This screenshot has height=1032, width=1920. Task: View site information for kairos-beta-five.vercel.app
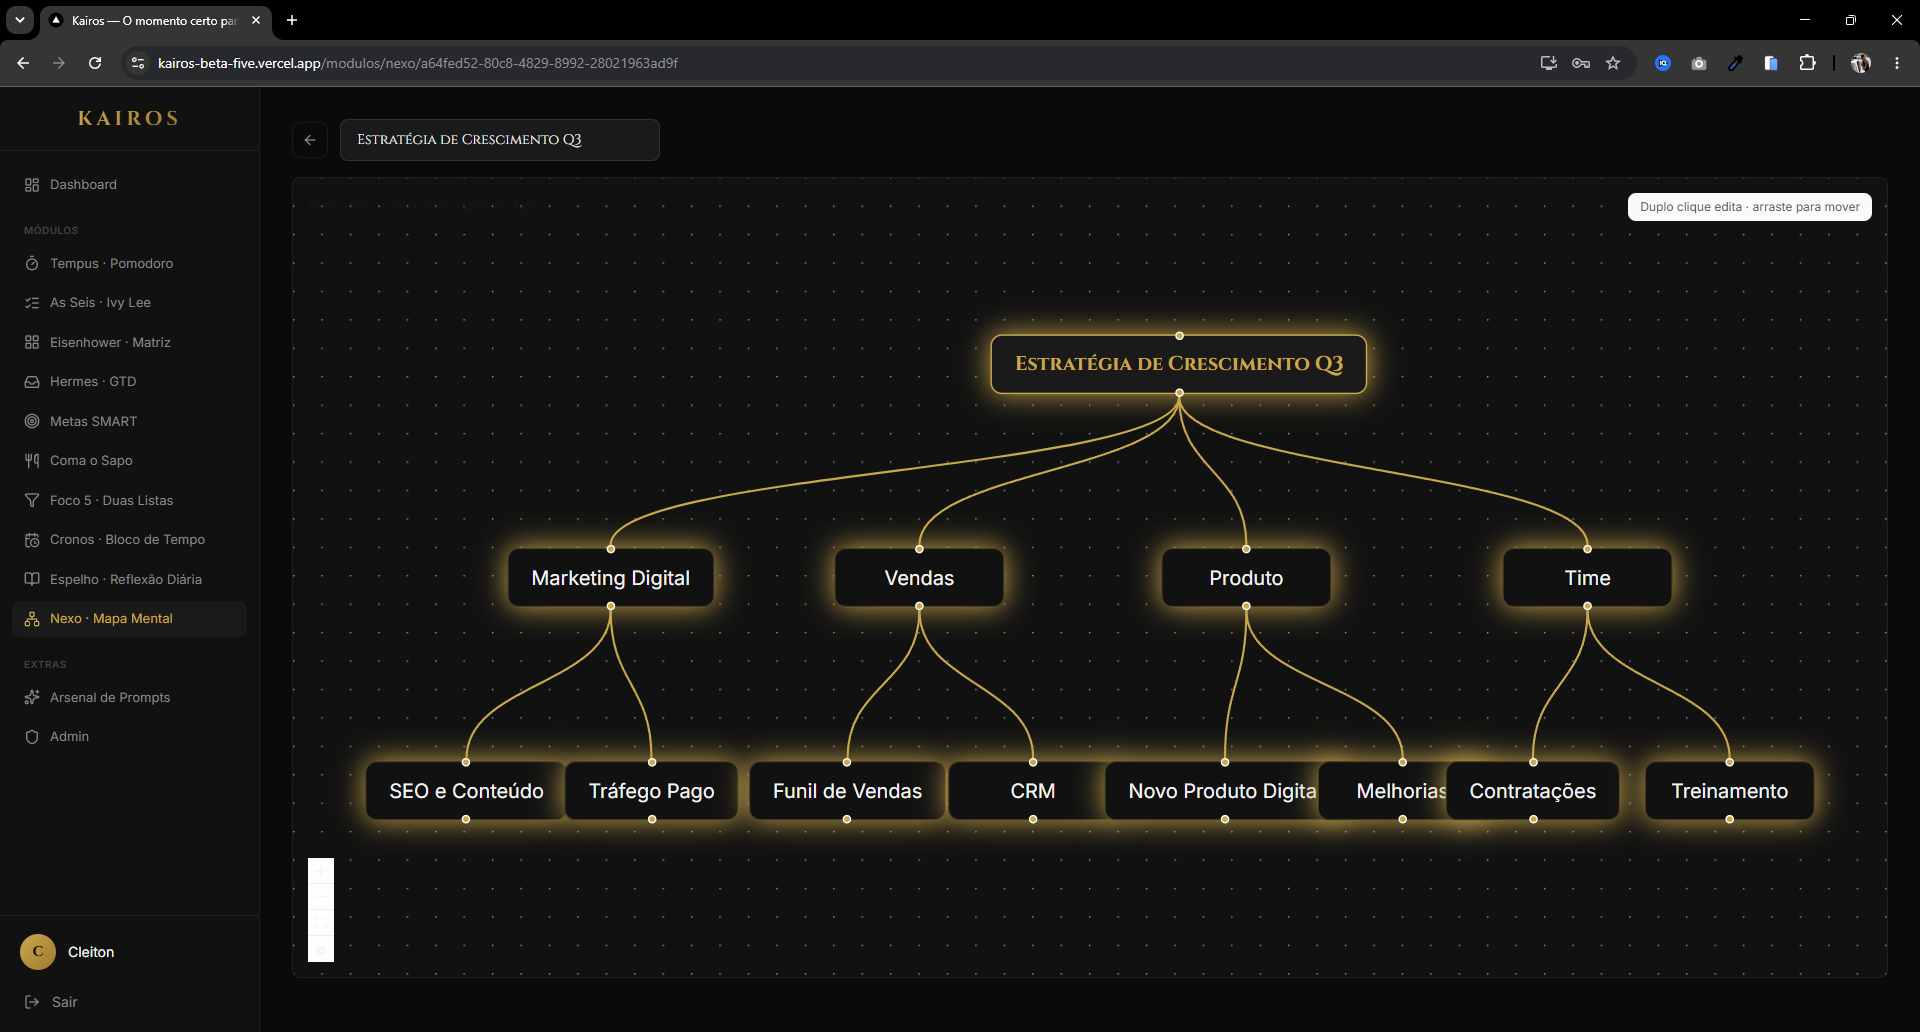pos(138,63)
